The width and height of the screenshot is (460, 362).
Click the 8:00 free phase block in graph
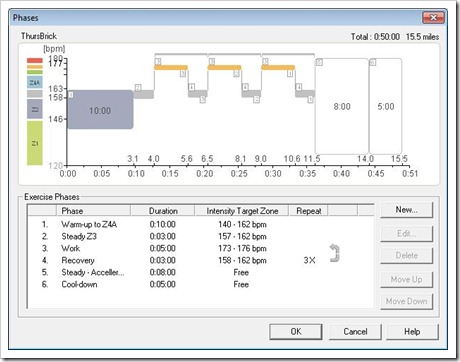342,106
